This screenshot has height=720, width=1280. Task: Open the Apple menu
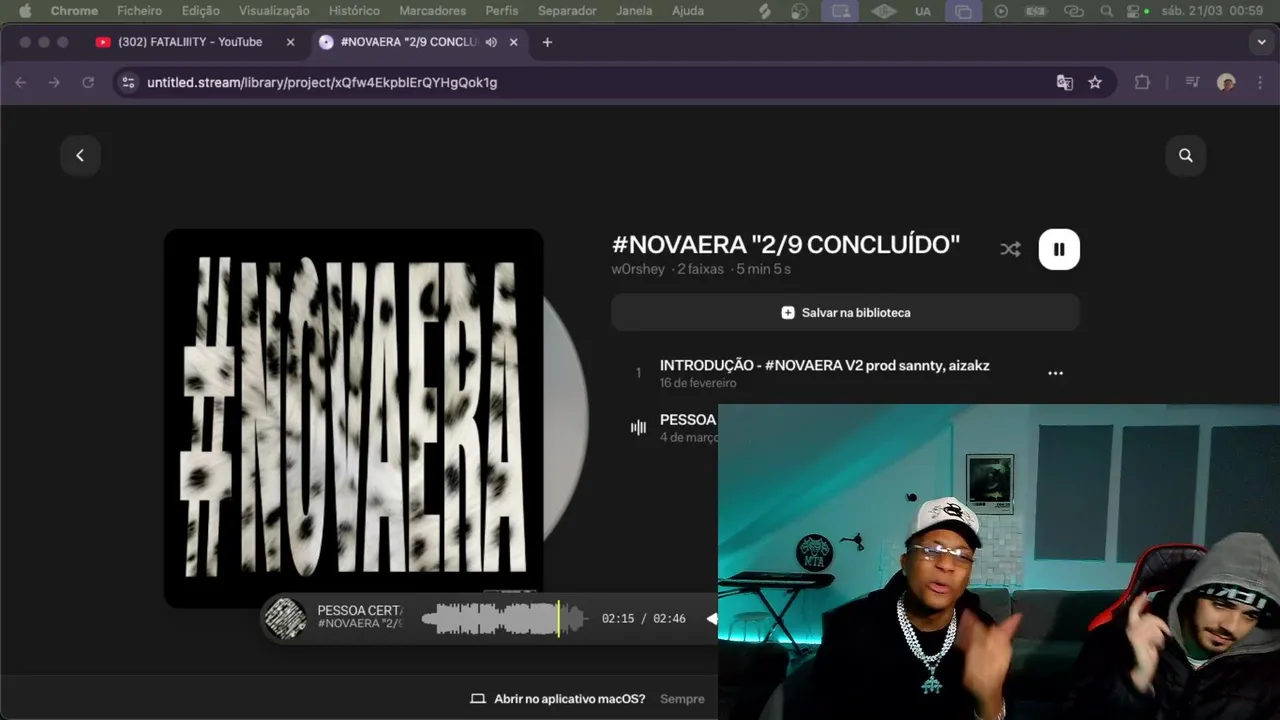click(25, 11)
